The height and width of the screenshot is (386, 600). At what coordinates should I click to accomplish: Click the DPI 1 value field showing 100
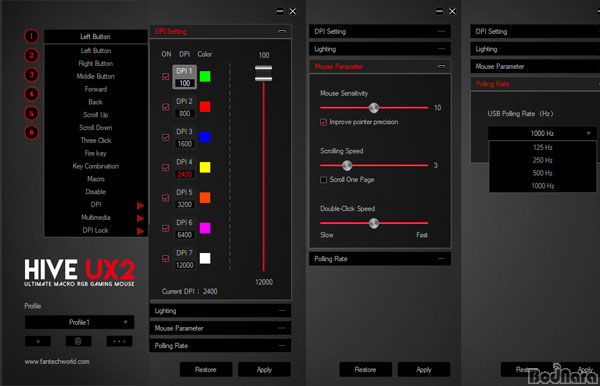point(185,83)
